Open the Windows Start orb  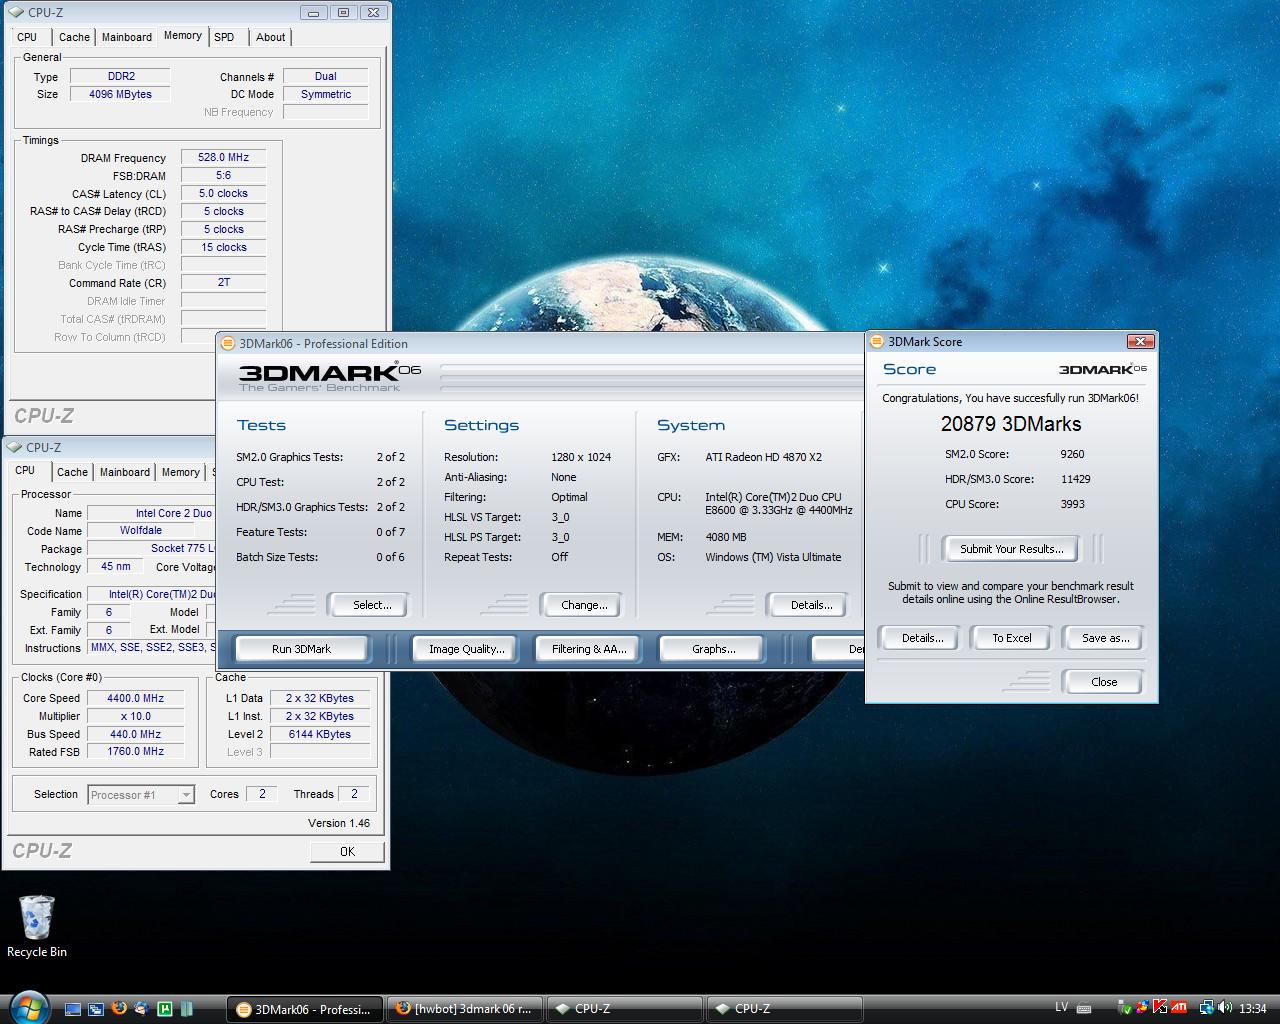coord(27,1006)
